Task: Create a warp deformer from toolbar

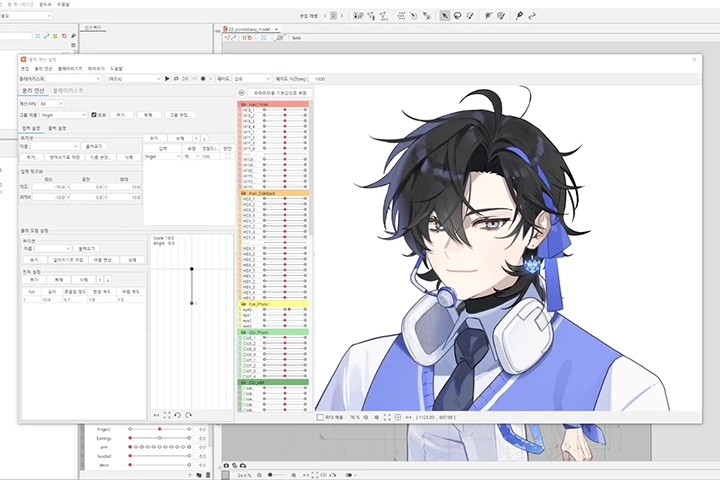Action: 401,16
